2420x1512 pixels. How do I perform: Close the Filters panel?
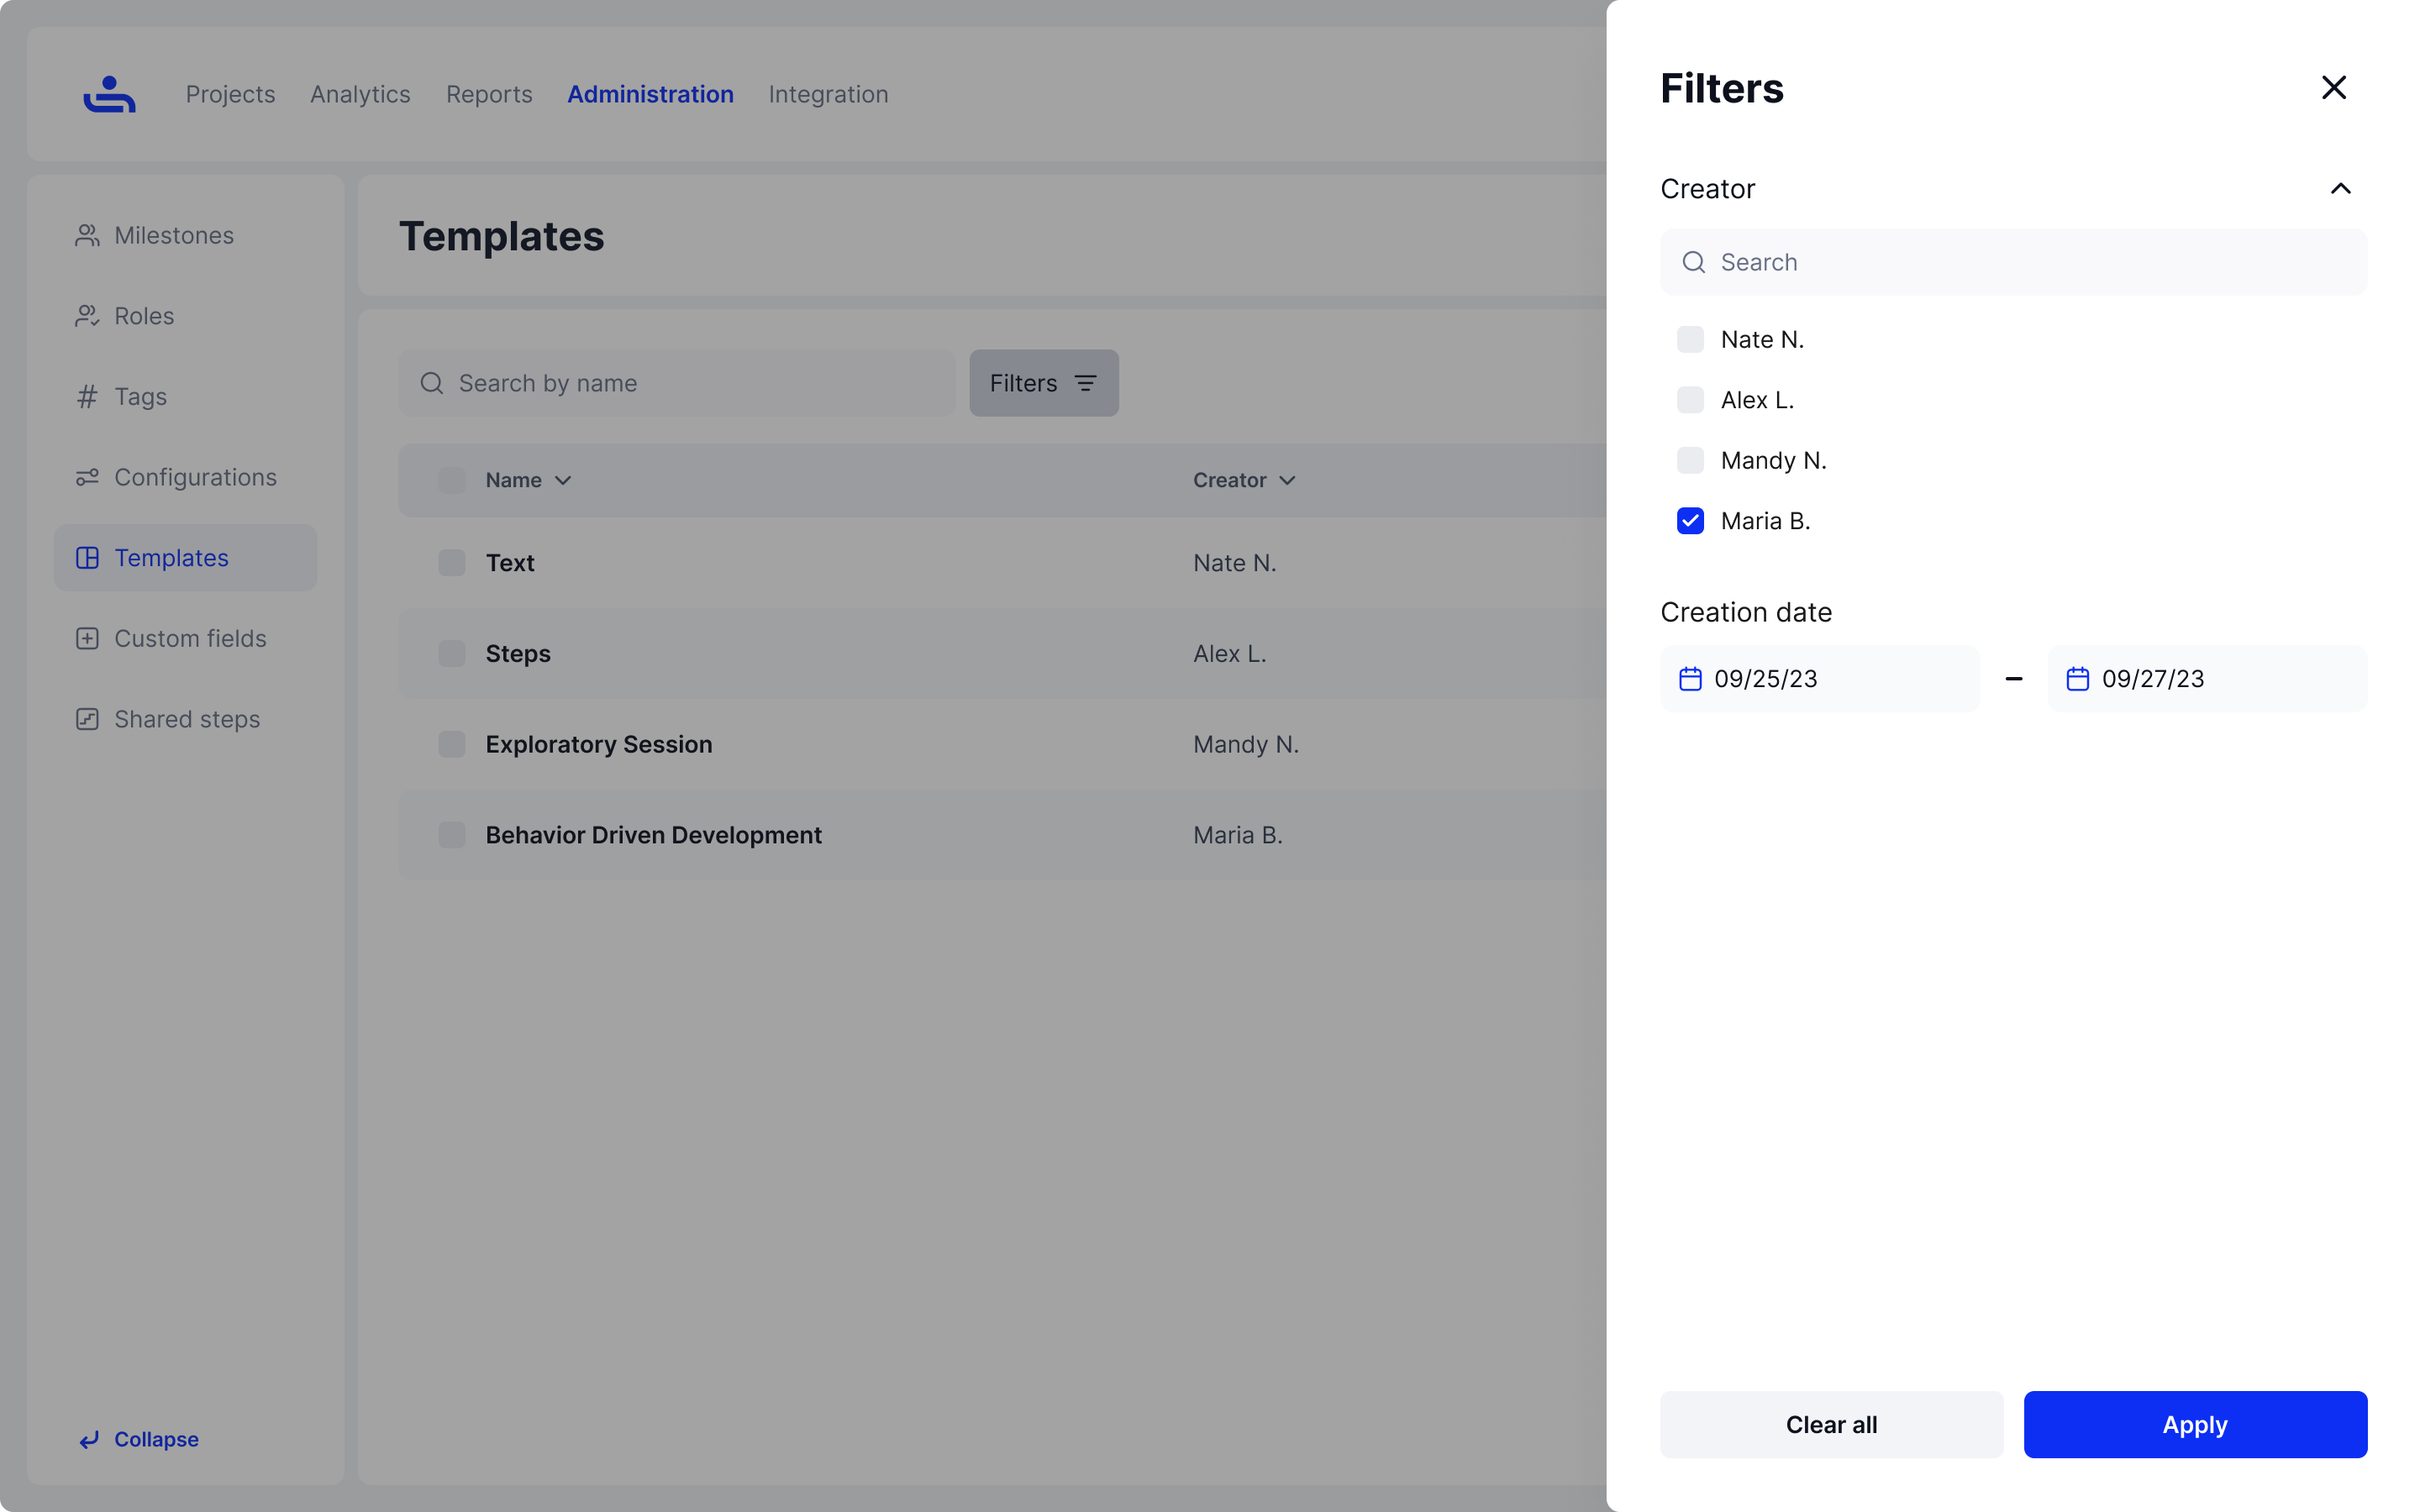(x=2333, y=88)
